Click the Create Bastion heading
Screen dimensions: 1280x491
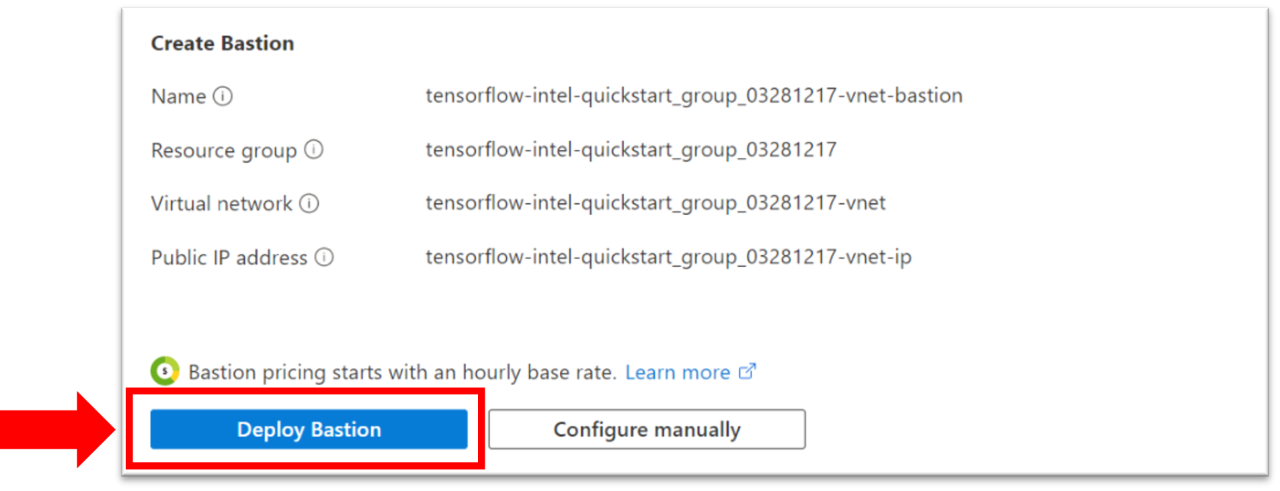(x=222, y=44)
